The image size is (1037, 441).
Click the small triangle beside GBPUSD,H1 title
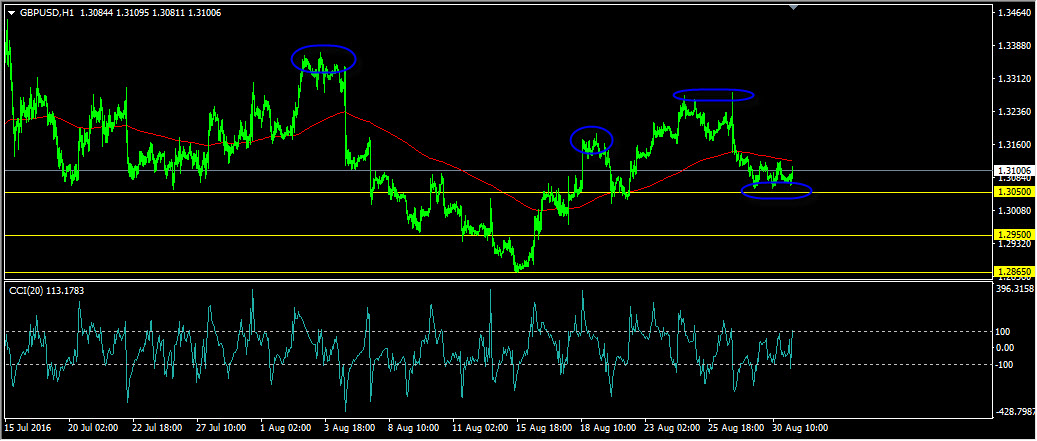coord(11,12)
